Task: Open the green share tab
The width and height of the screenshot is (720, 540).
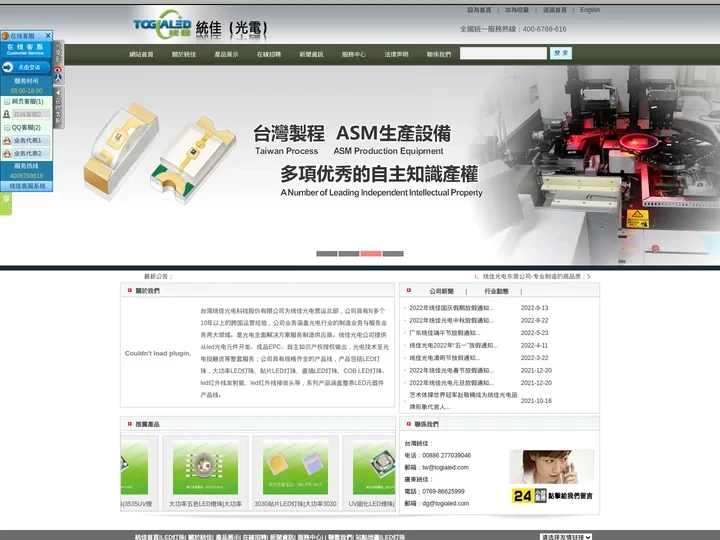Action: coord(6,203)
